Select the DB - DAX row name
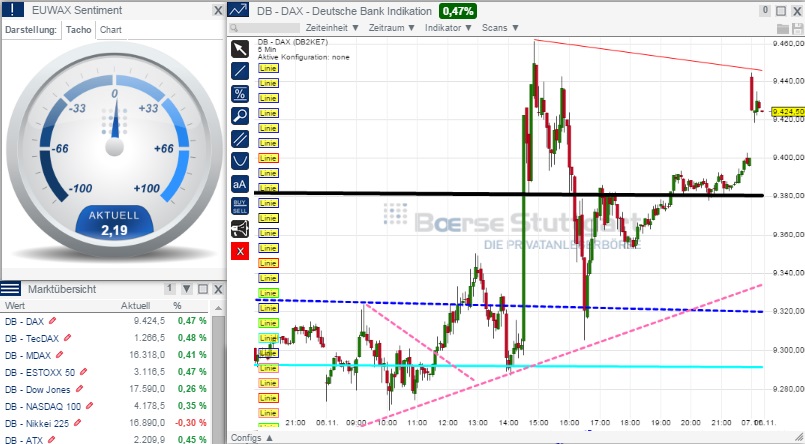The height and width of the screenshot is (444, 805). [24, 321]
